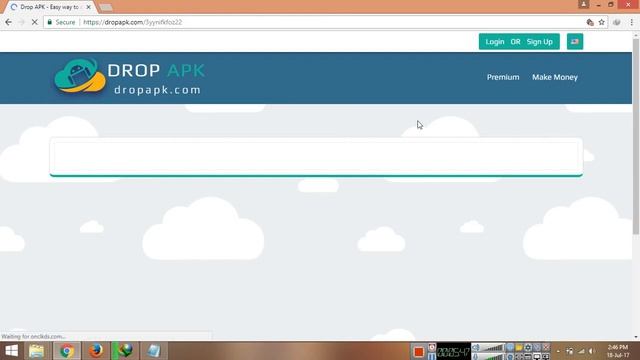Open Chrome three-dot menu
640x360 pixels.
632,22
